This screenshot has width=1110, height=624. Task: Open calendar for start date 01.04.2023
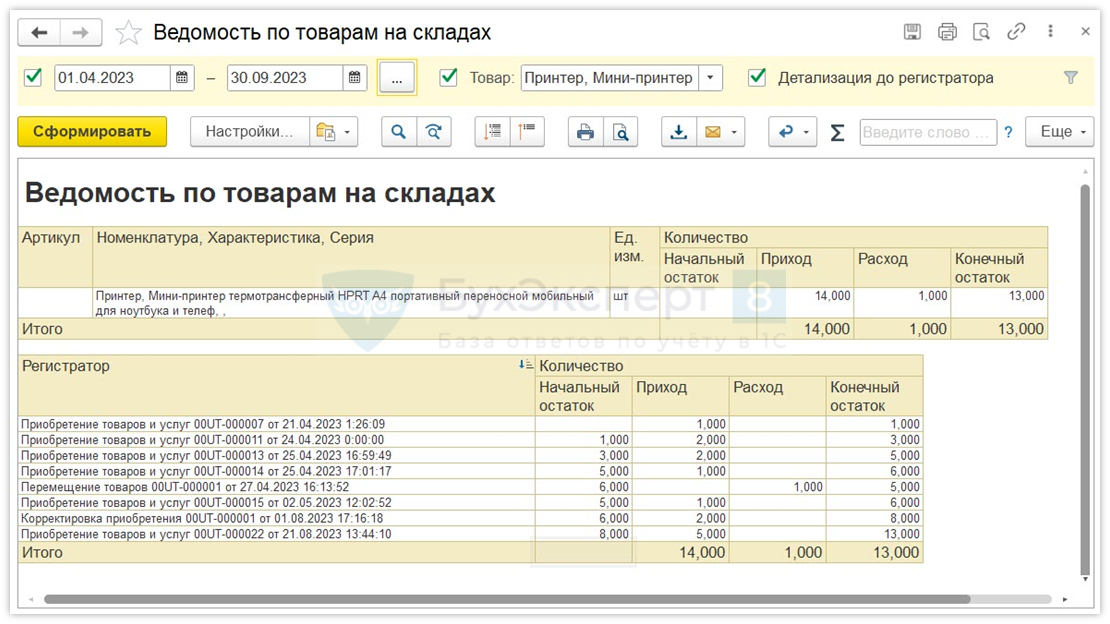click(182, 78)
